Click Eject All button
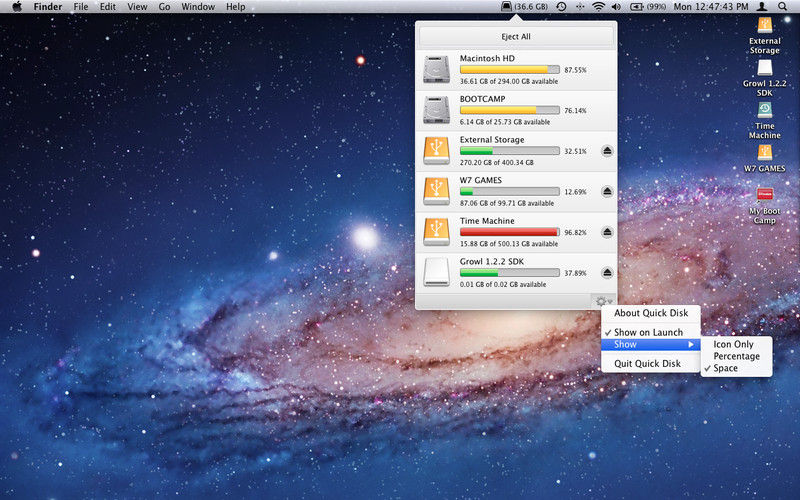Viewport: 800px width, 500px height. (516, 37)
